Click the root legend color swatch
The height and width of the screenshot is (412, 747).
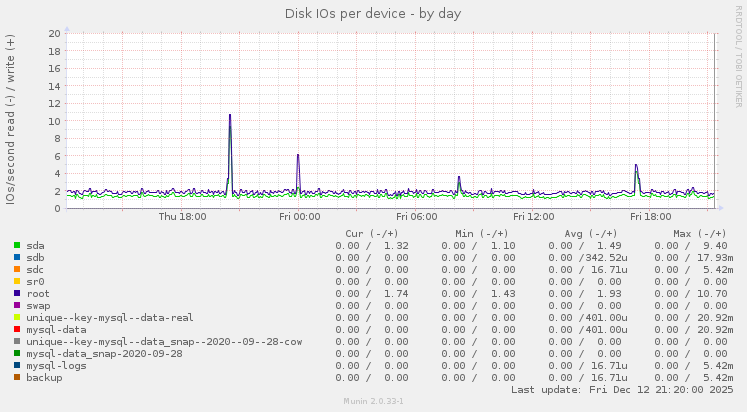tap(17, 293)
